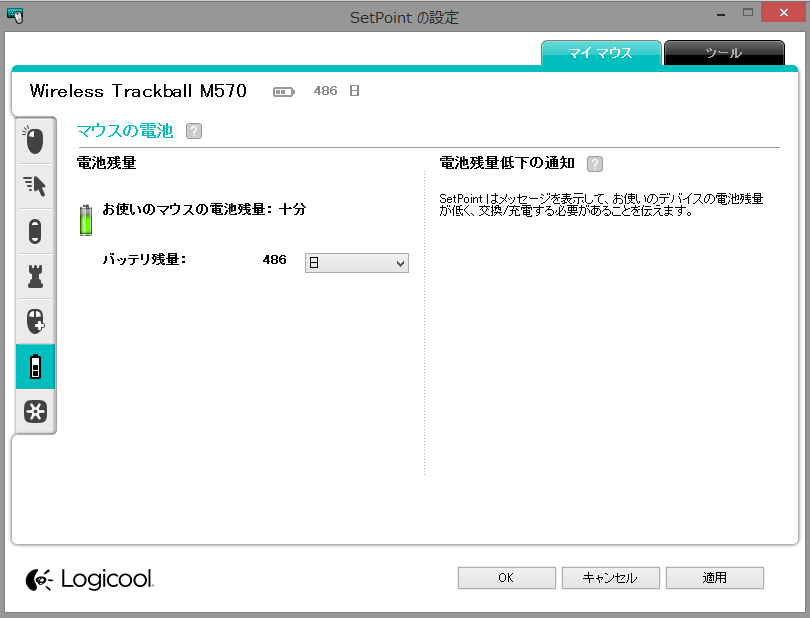
Task: Click the OK button
Action: pos(506,578)
